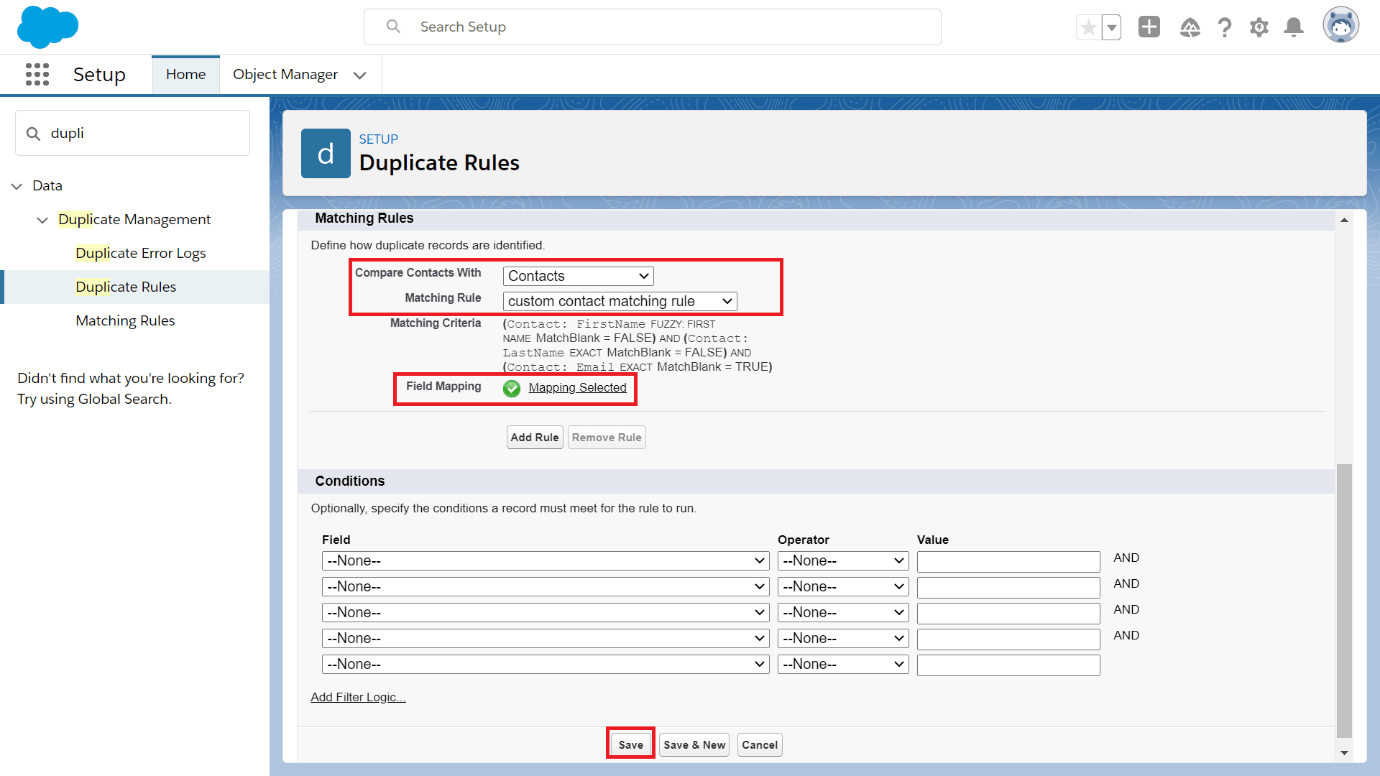1380x776 pixels.
Task: Click the vertical scrollbar thumb
Action: (1344, 600)
